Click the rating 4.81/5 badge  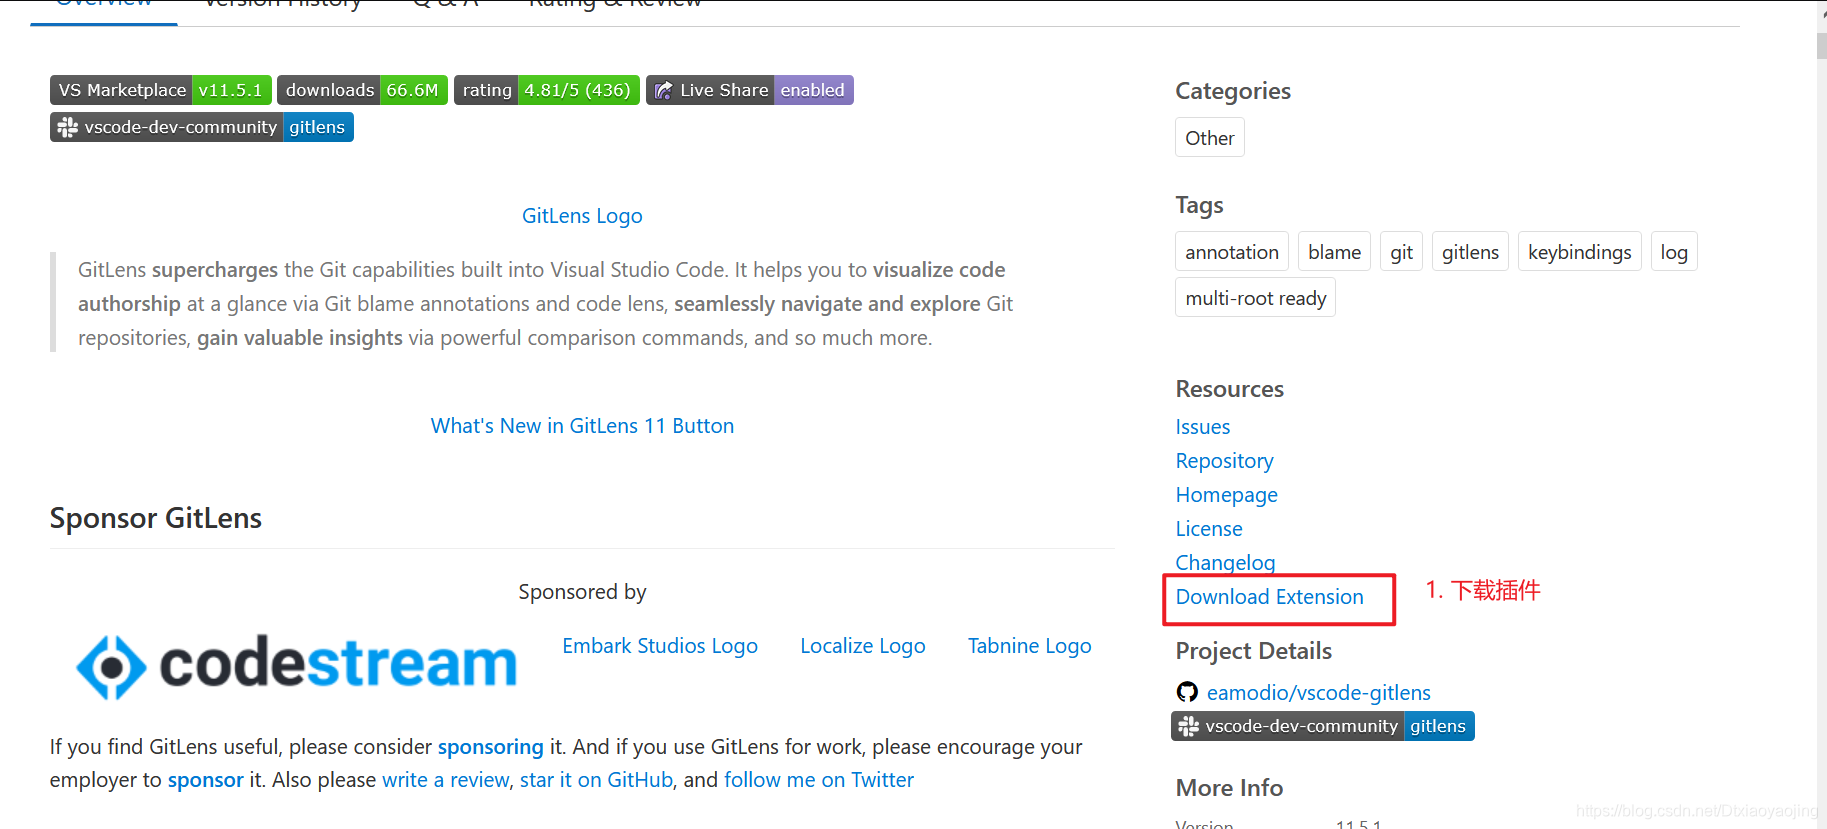[546, 90]
